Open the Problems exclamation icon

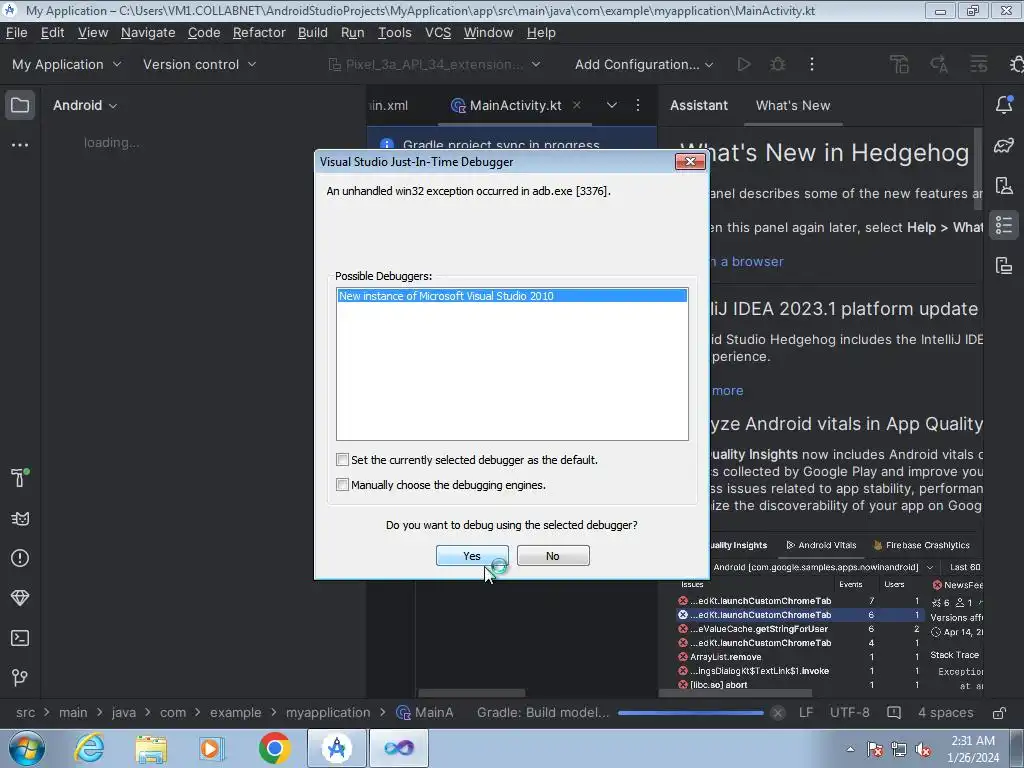pyautogui.click(x=20, y=558)
